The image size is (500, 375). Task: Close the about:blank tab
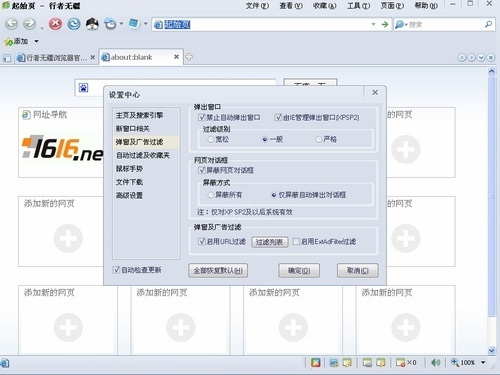176,57
